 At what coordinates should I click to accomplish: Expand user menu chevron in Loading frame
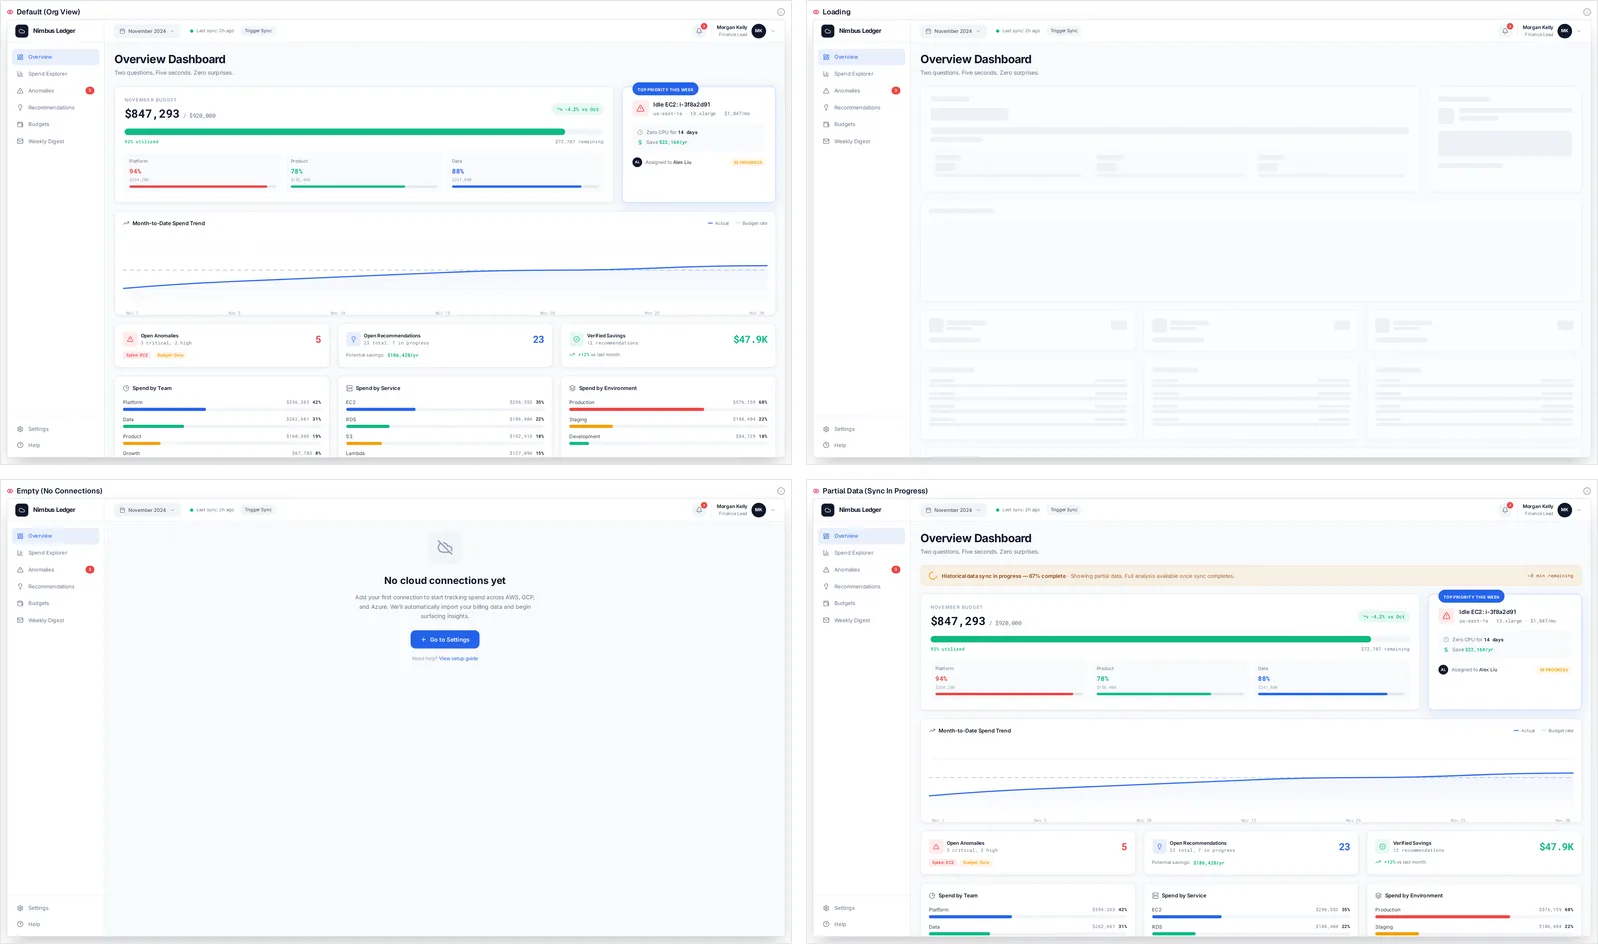pyautogui.click(x=1579, y=31)
